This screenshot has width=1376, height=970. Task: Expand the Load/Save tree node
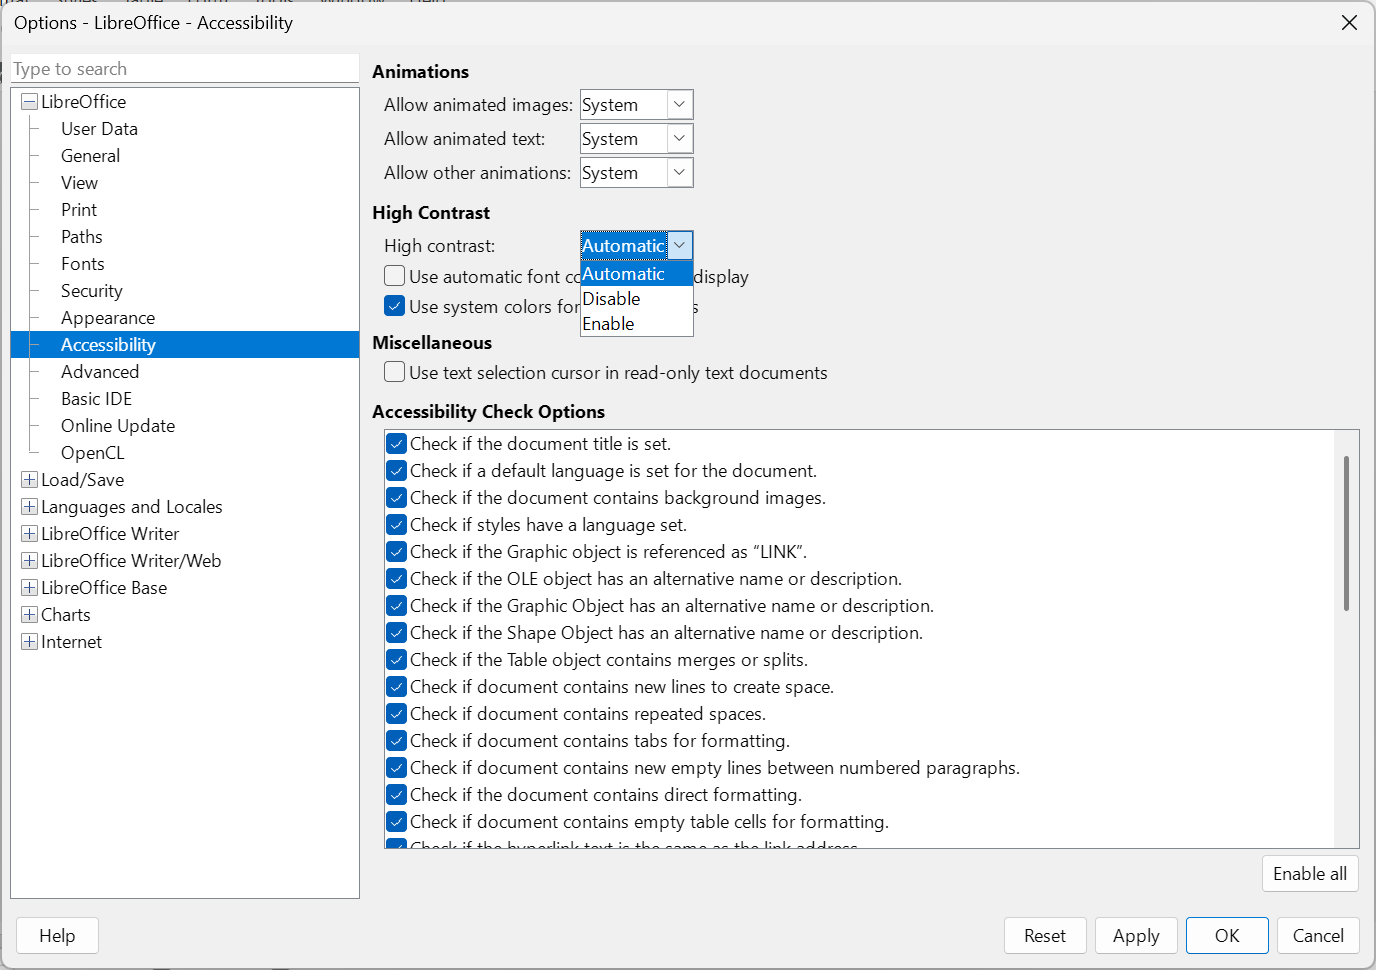29,480
